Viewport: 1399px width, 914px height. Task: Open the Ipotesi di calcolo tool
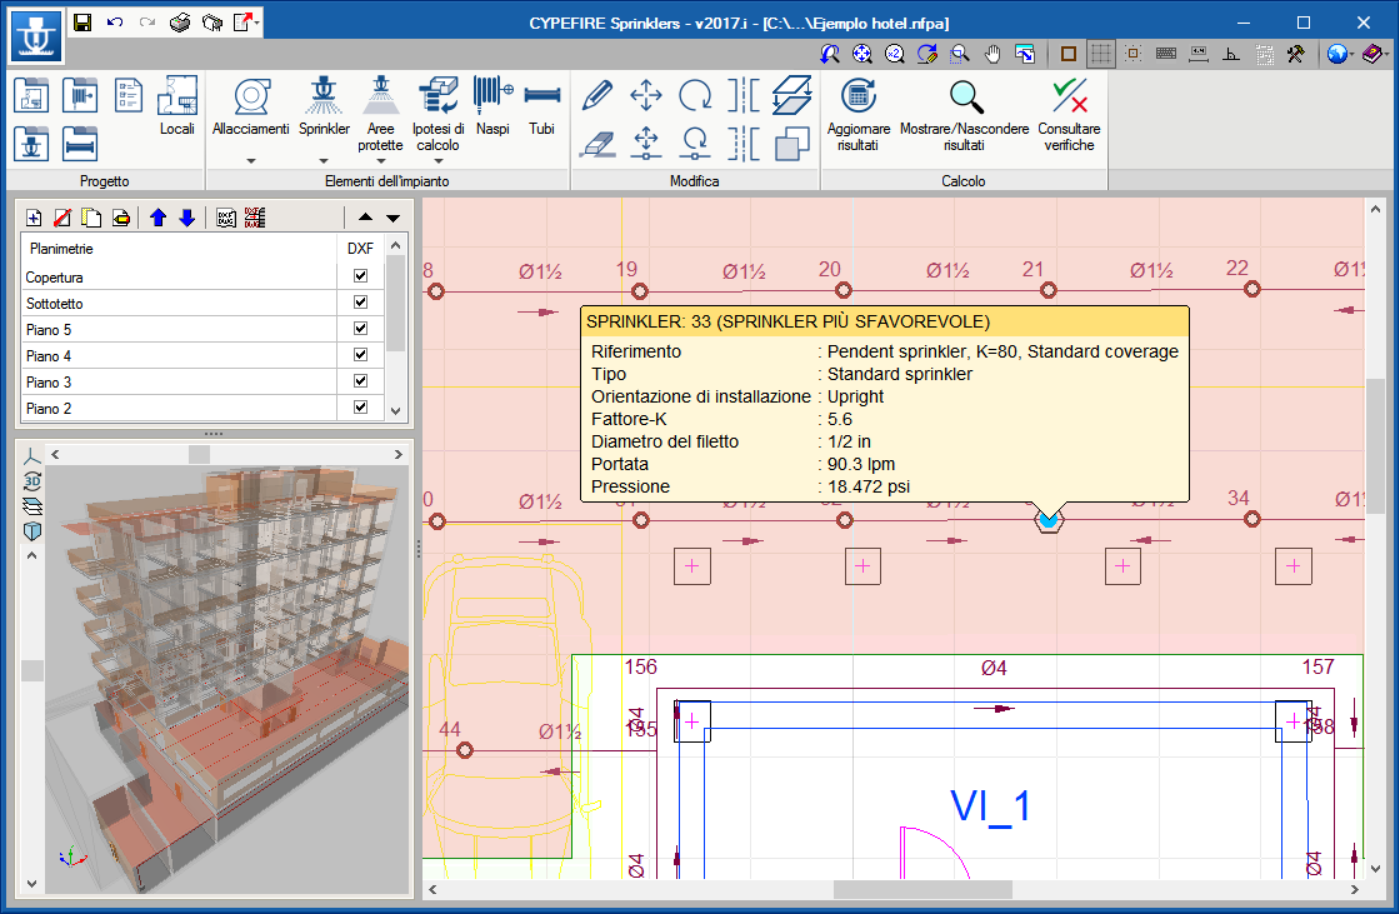(x=438, y=115)
